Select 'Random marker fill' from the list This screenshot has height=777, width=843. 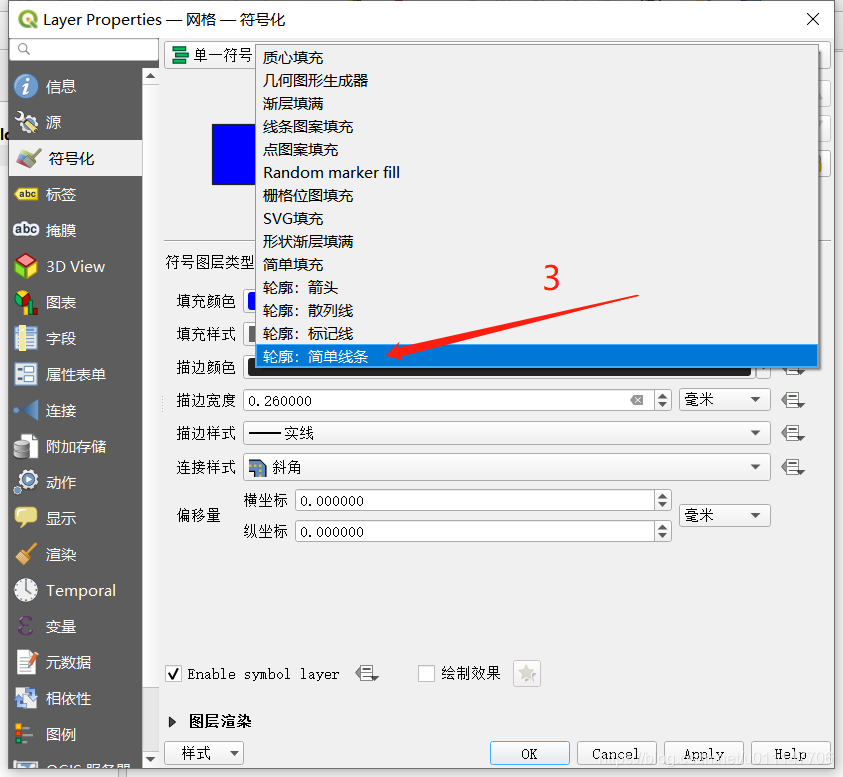(331, 172)
